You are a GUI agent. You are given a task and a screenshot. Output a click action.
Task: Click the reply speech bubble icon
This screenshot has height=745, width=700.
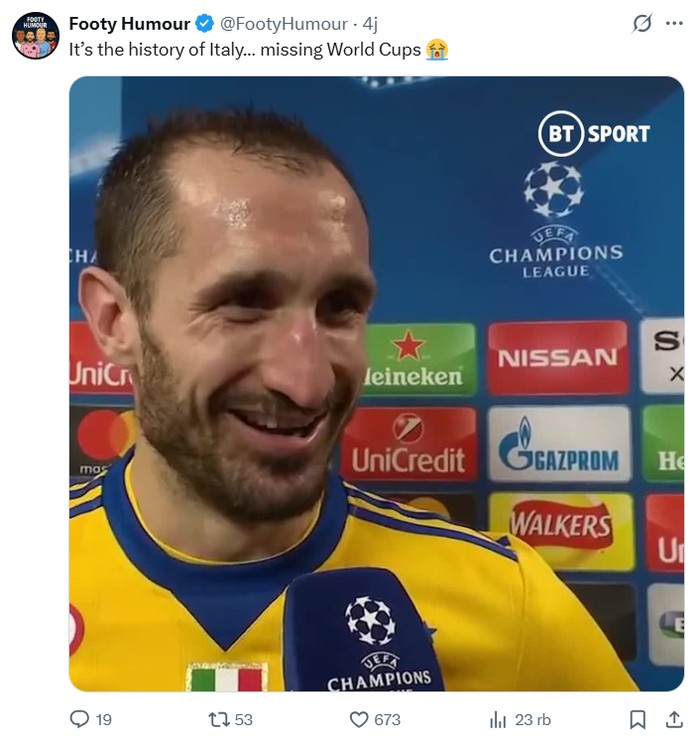(x=79, y=719)
